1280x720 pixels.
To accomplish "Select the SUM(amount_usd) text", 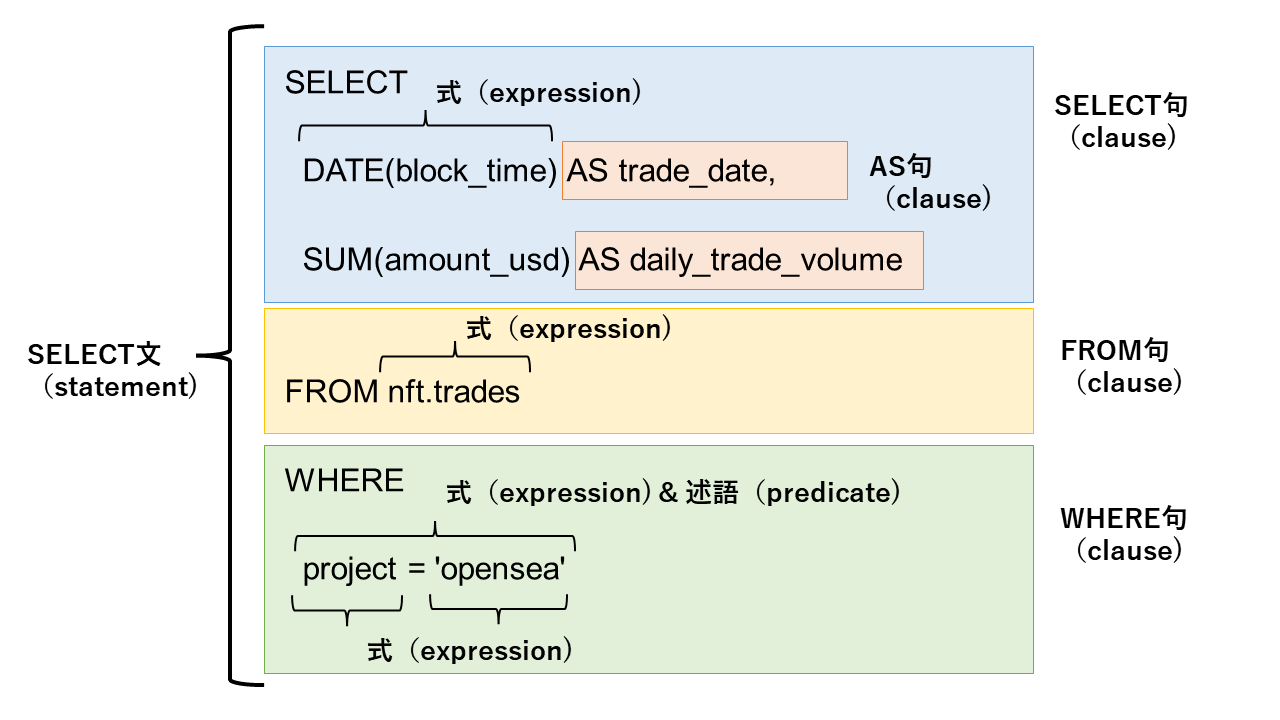I will coord(437,260).
